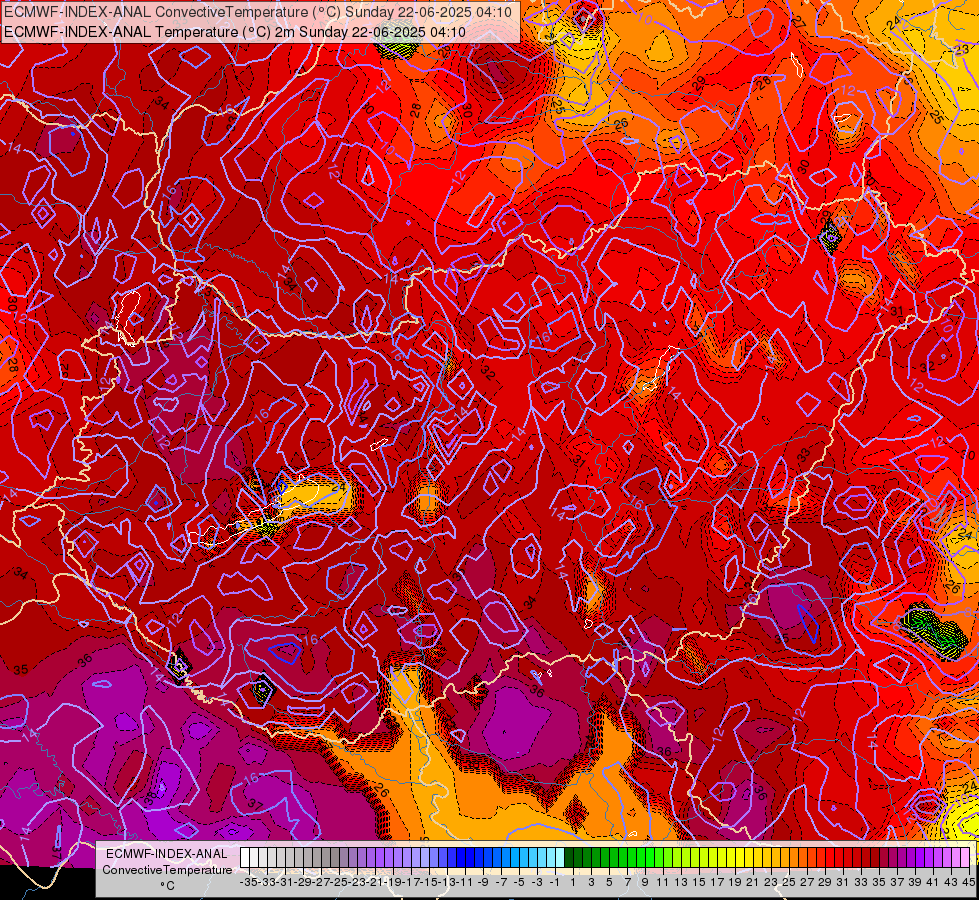Click the '-9' value on the legend scale
The image size is (979, 900).
[483, 883]
